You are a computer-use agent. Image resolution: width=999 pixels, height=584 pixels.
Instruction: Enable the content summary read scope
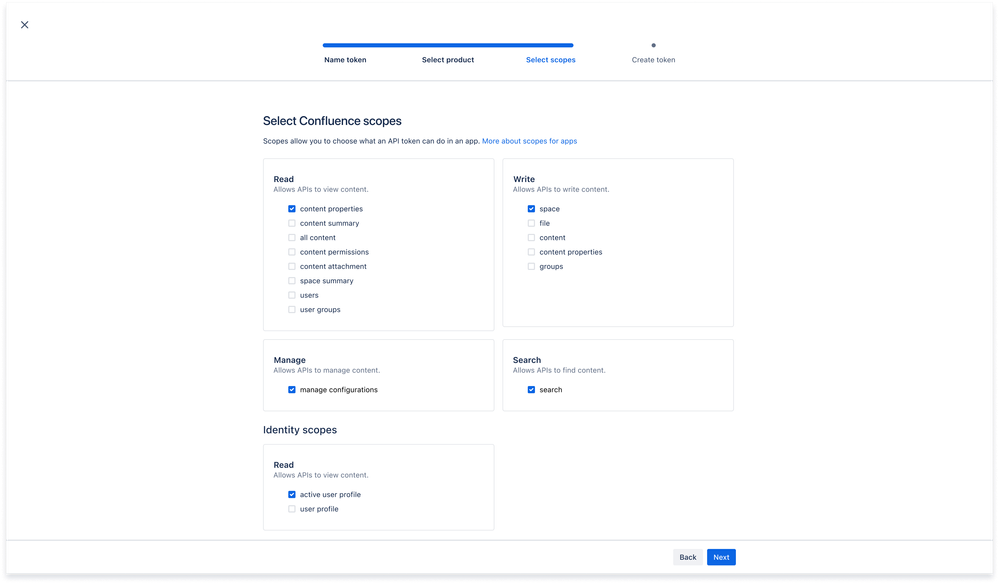point(292,224)
